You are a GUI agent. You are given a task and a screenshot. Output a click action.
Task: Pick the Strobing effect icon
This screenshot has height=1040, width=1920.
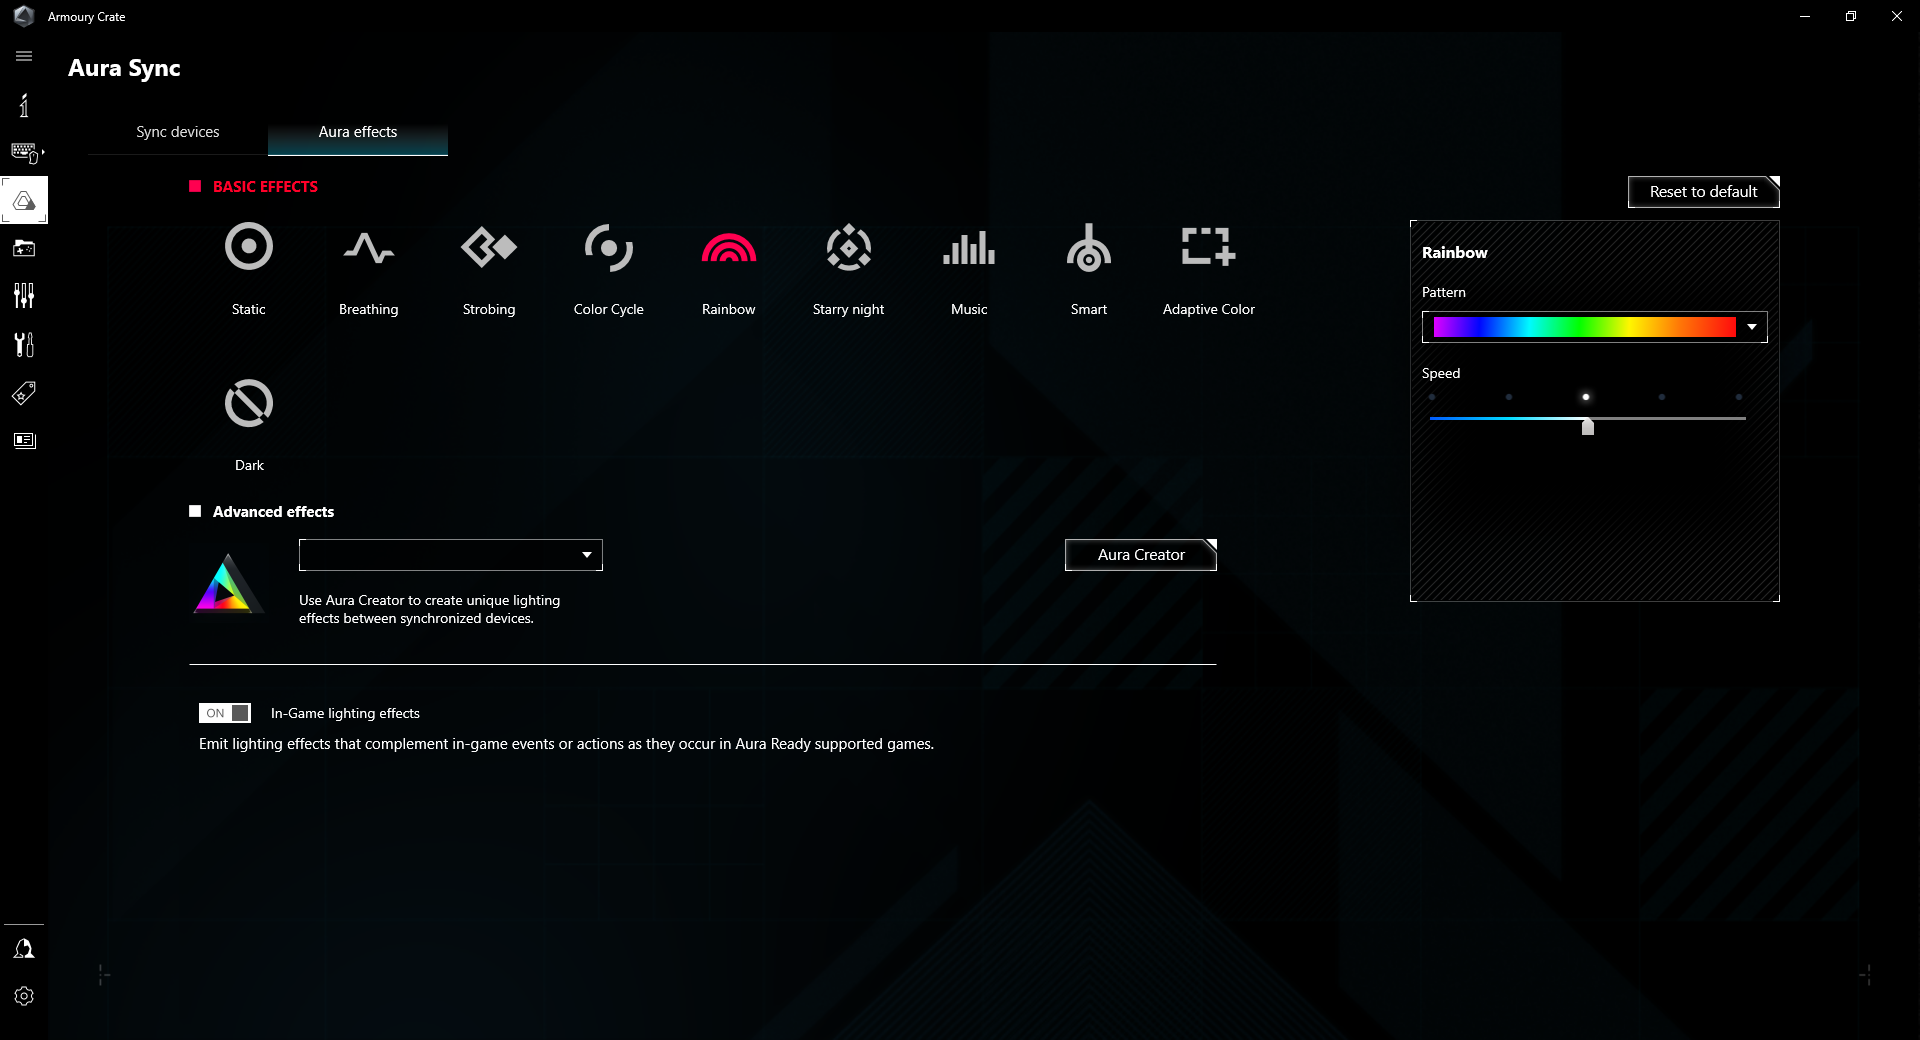489,247
